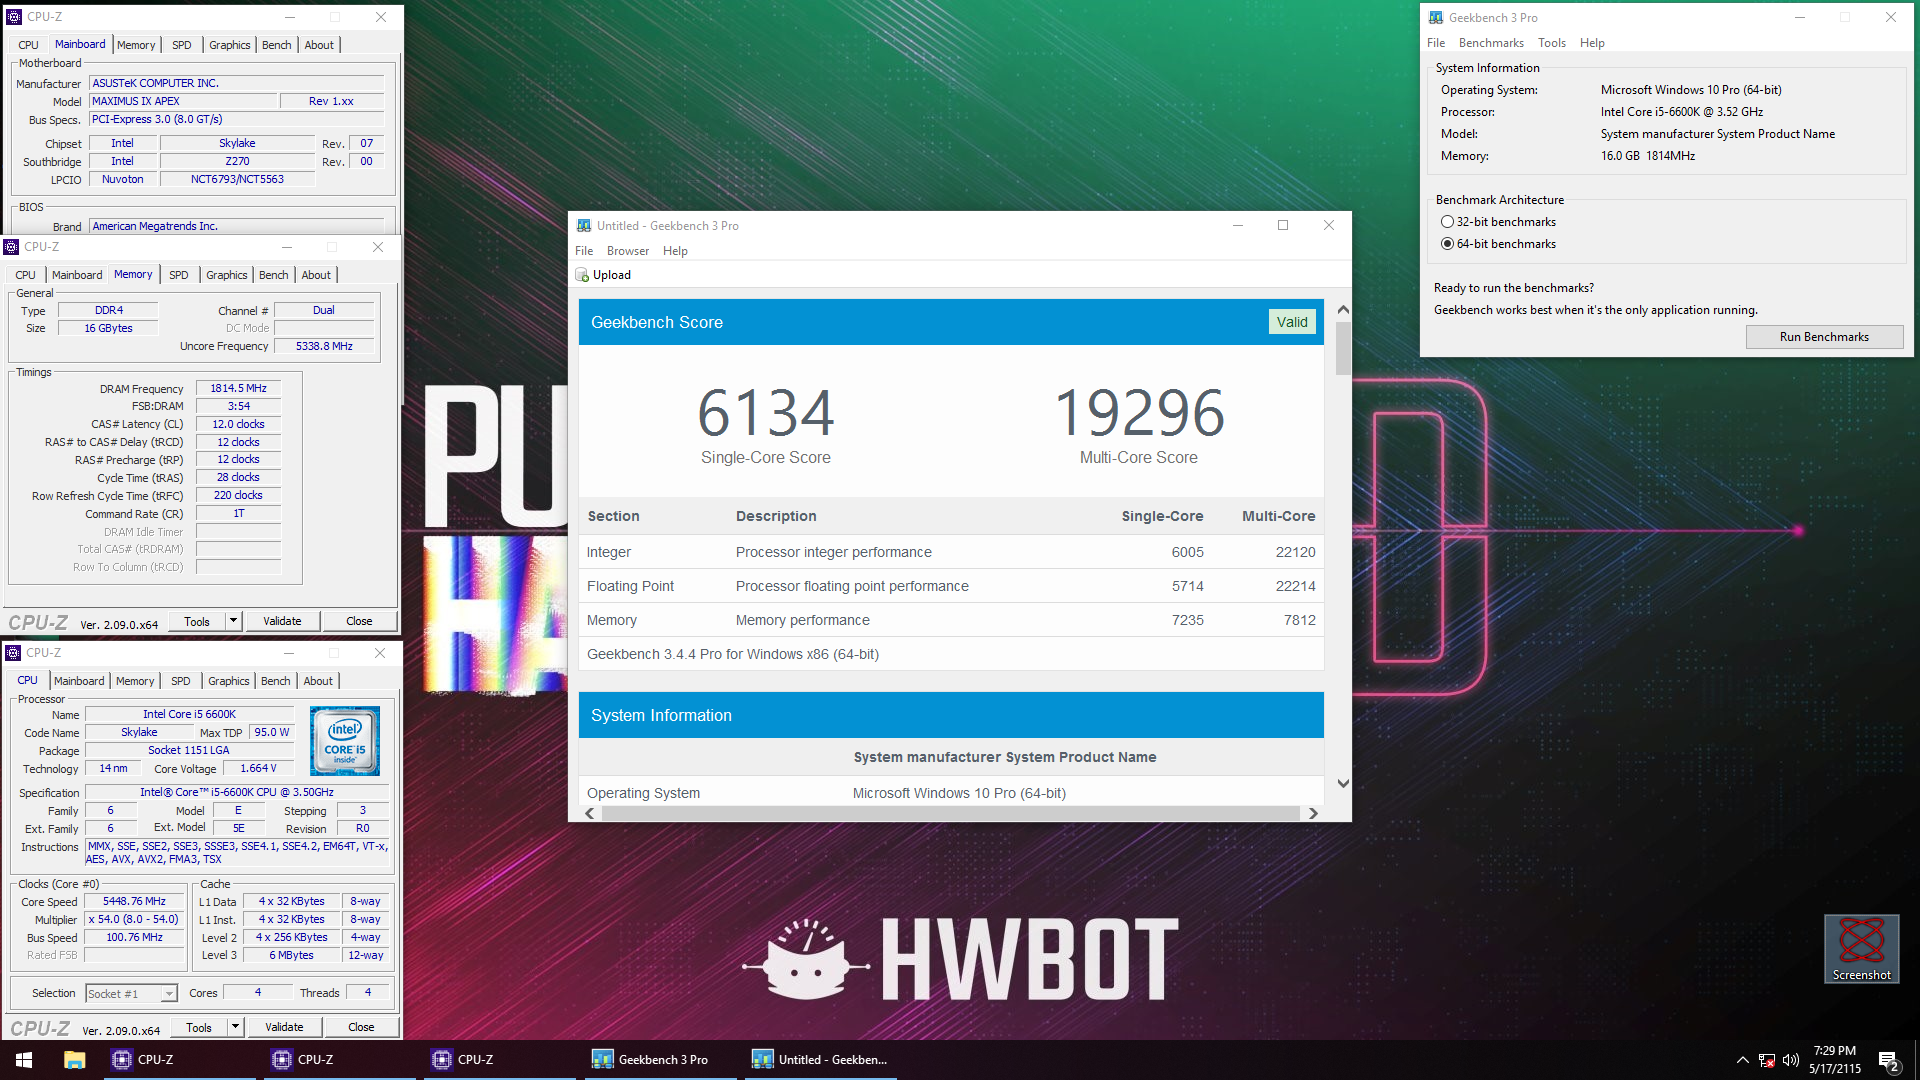Click CPU-Z mainboard window title icon
Viewport: 1920px width, 1080px height.
pyautogui.click(x=14, y=17)
